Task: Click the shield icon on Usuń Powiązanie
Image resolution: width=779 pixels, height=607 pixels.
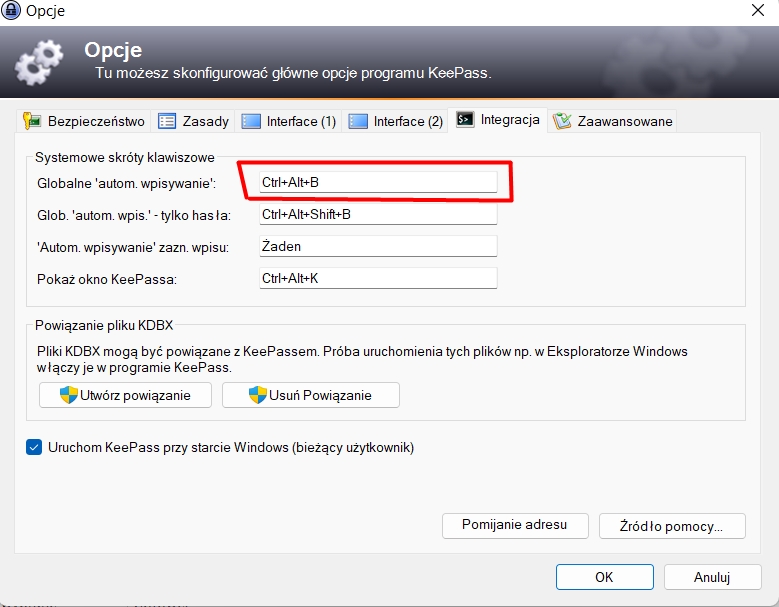Action: 257,395
